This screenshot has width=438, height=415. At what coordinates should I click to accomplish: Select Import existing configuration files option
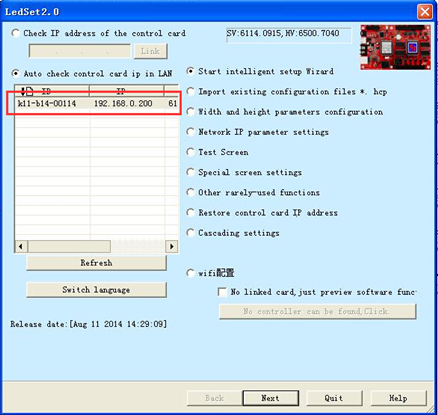pos(190,91)
